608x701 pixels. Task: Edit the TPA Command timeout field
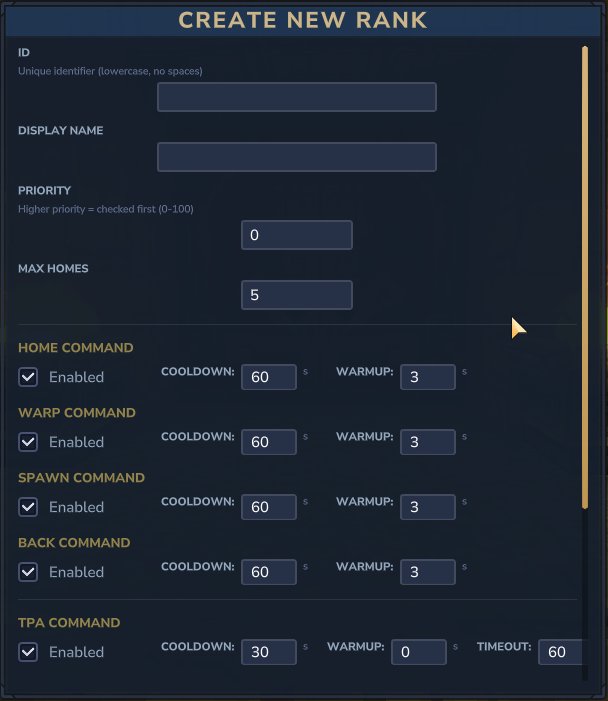pos(561,652)
